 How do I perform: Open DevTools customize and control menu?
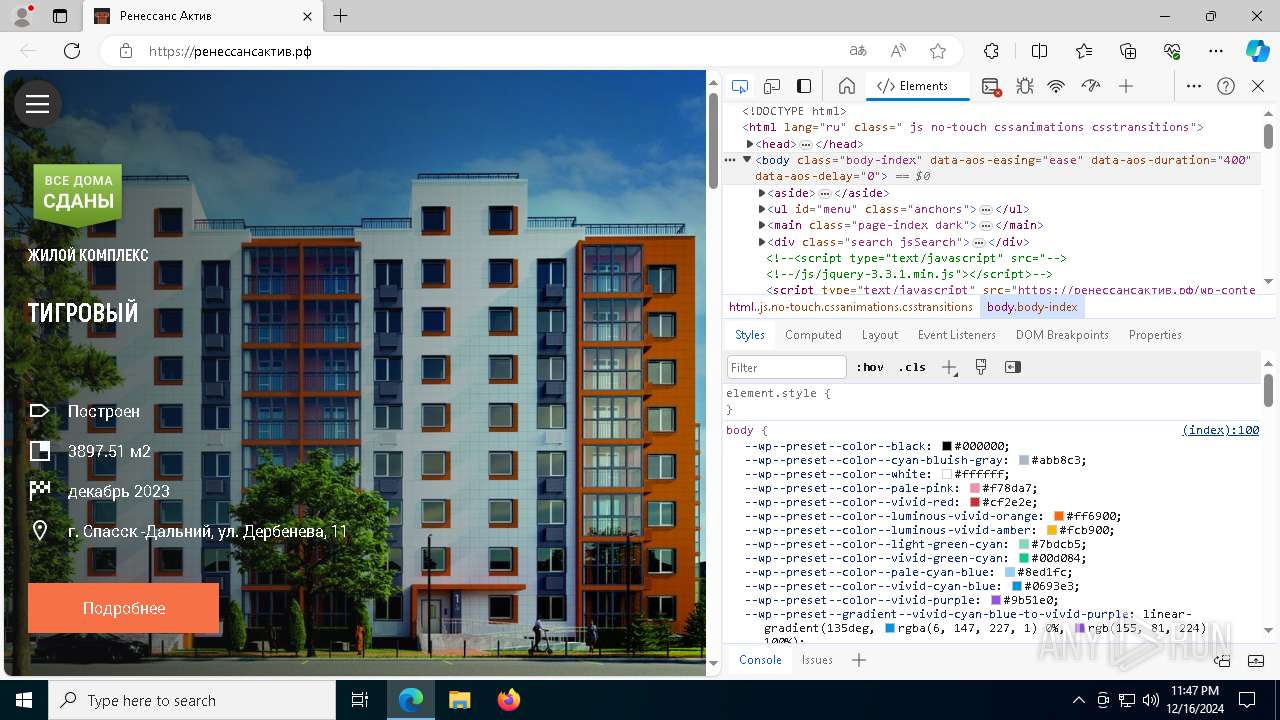[1194, 86]
